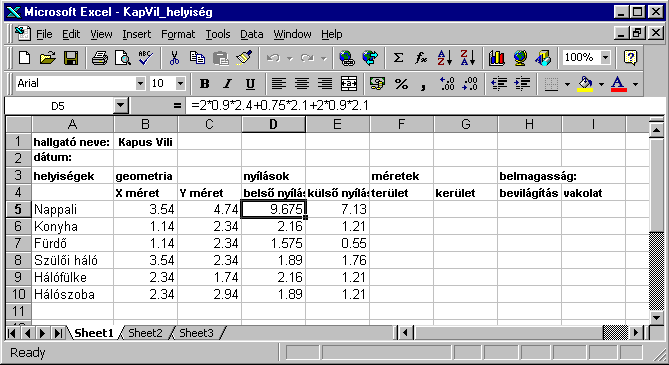Expand the font size 10 dropdown

coord(180,83)
